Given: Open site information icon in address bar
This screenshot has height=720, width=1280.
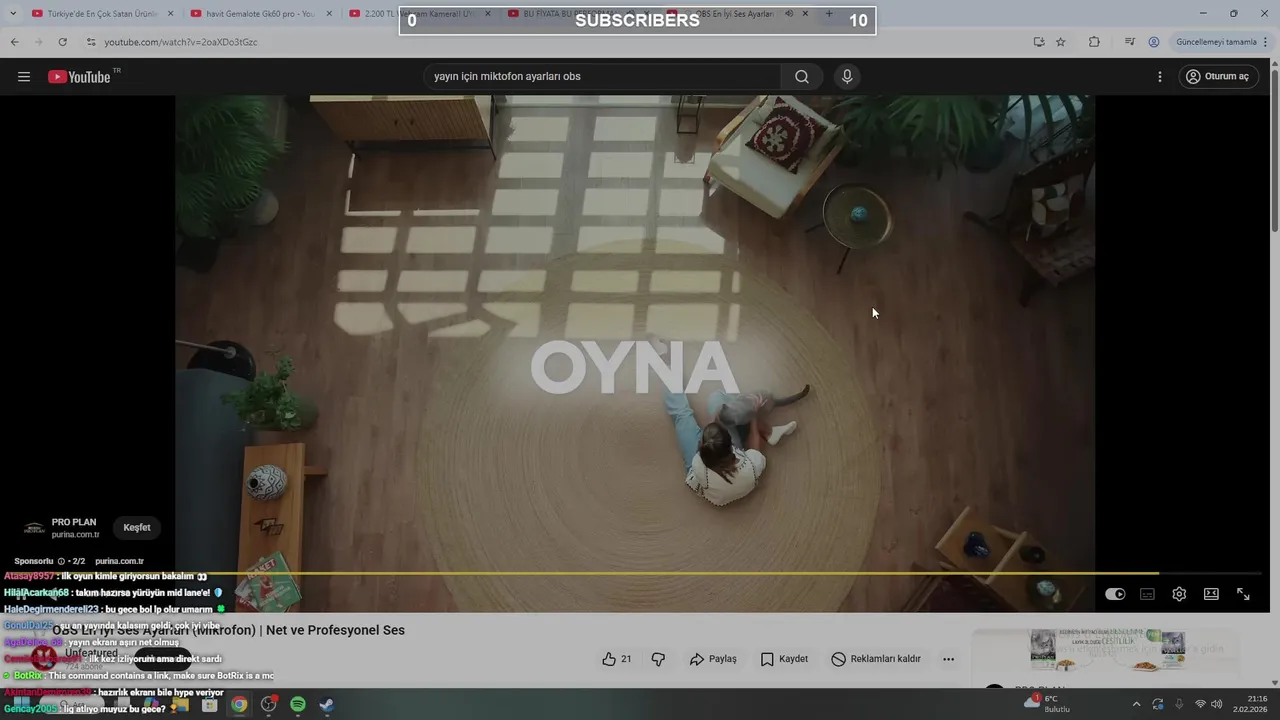Looking at the screenshot, I should tap(91, 42).
